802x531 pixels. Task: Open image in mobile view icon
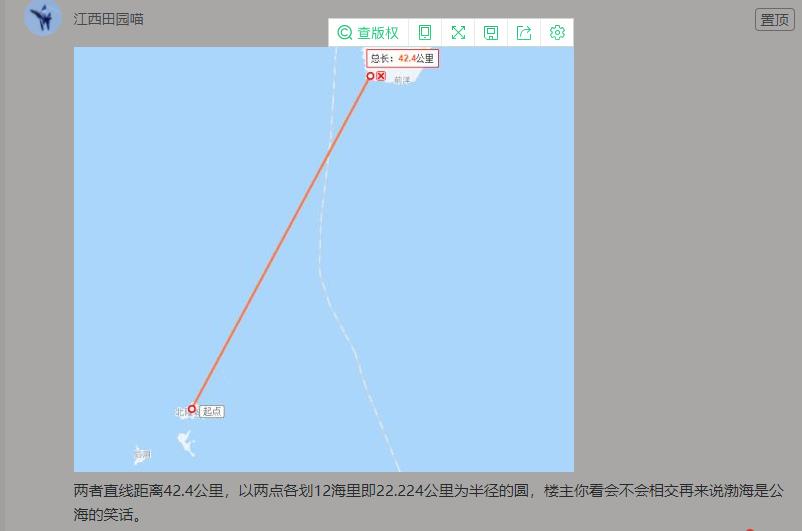coord(425,33)
